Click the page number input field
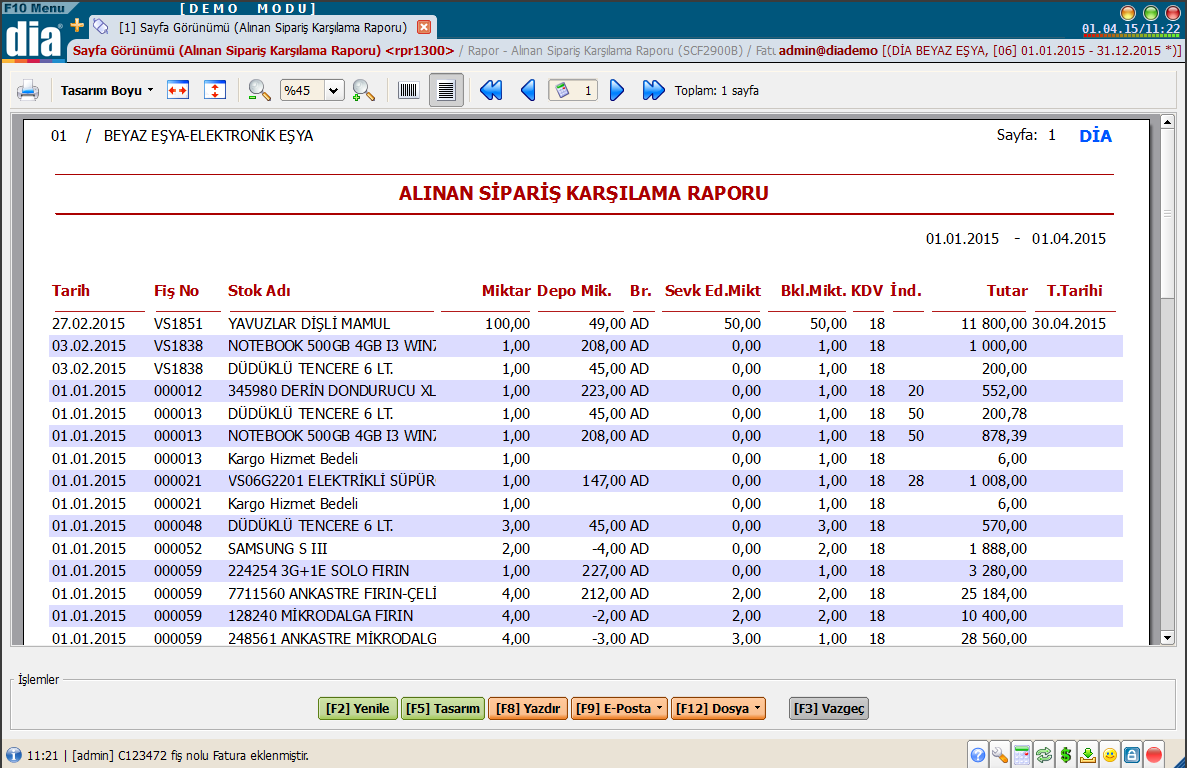 pyautogui.click(x=573, y=91)
